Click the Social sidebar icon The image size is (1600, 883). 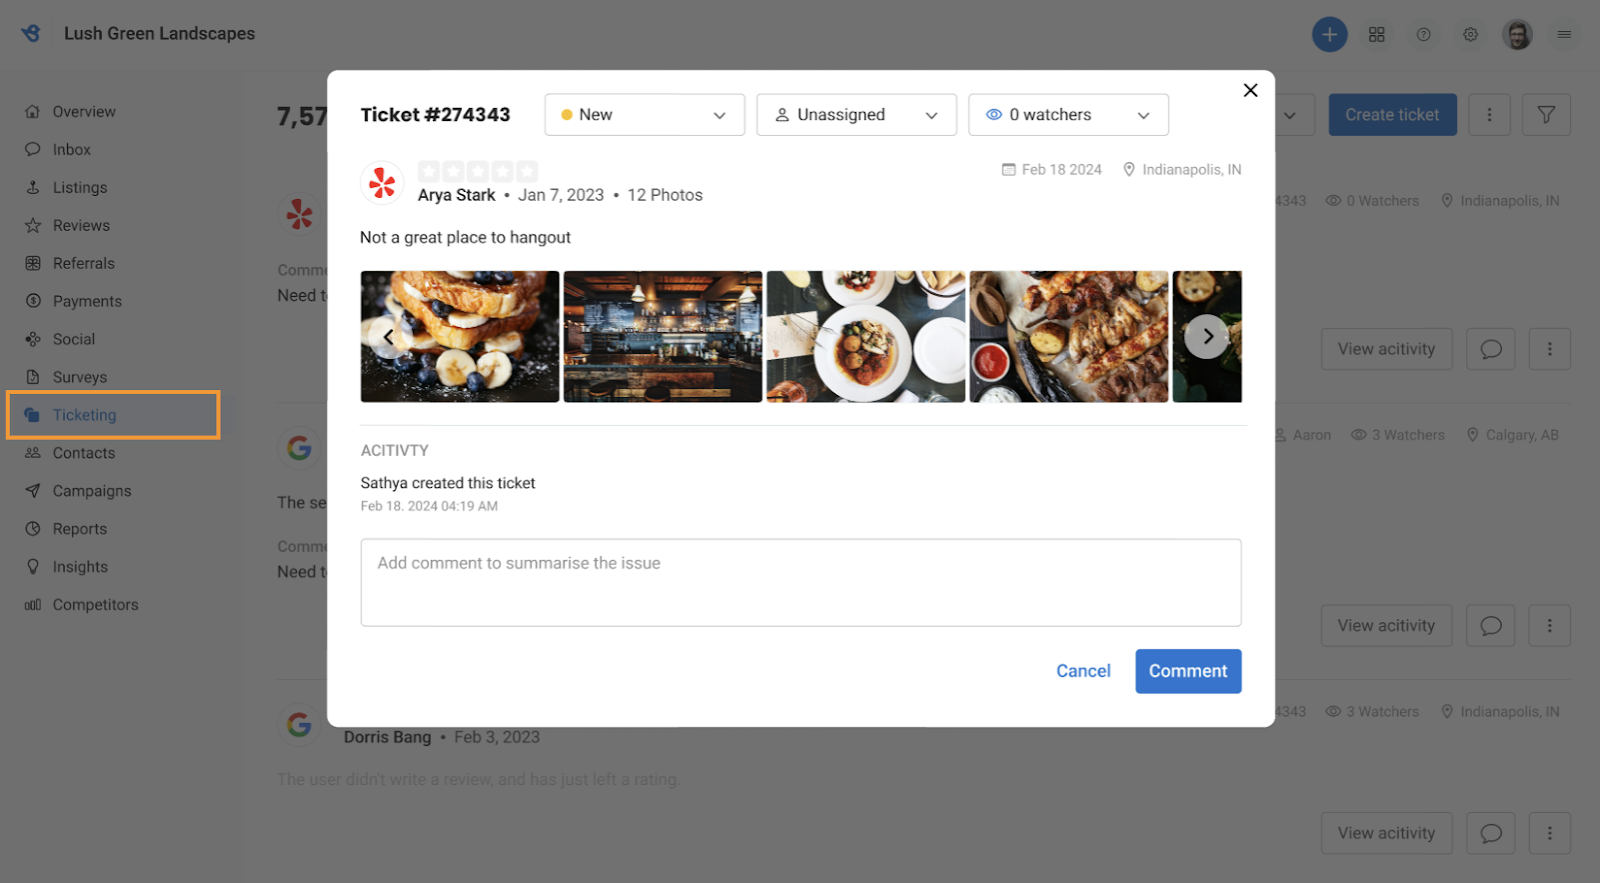(33, 340)
